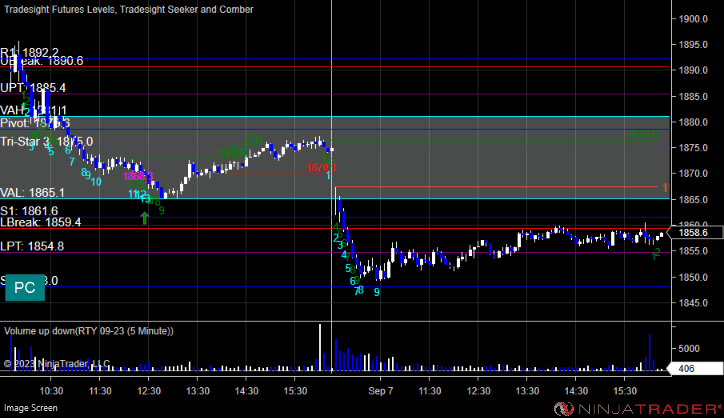This screenshot has height=418, width=724.
Task: Click the 1900.0 price axis label
Action: [693, 19]
